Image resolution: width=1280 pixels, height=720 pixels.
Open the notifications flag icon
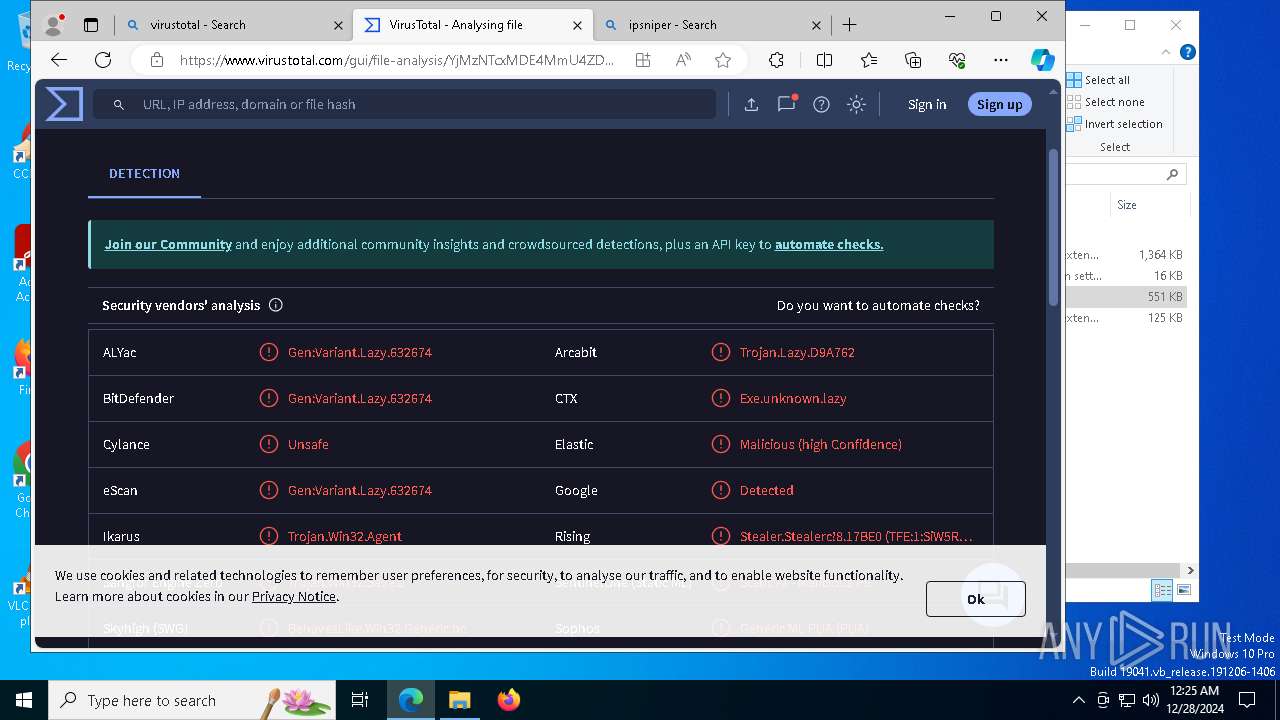coord(787,103)
